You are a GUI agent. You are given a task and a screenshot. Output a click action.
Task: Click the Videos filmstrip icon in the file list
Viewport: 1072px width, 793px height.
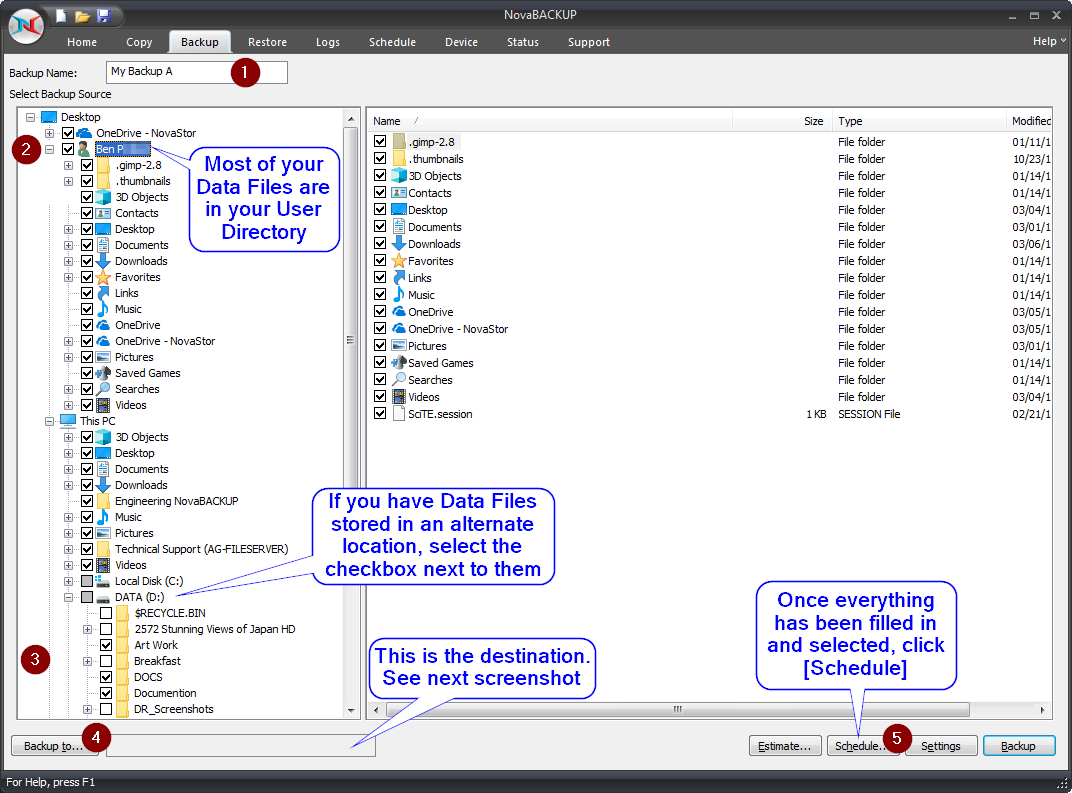coord(399,397)
